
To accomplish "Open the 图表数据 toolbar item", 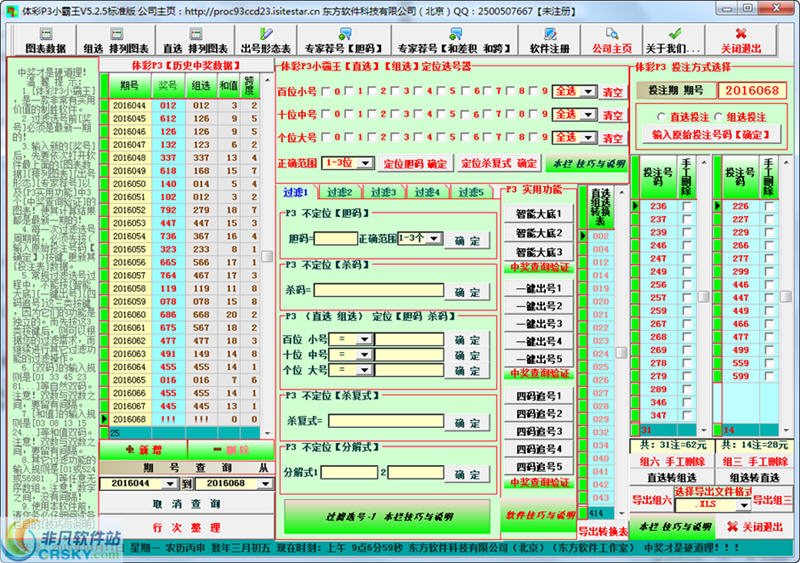I will click(x=45, y=40).
